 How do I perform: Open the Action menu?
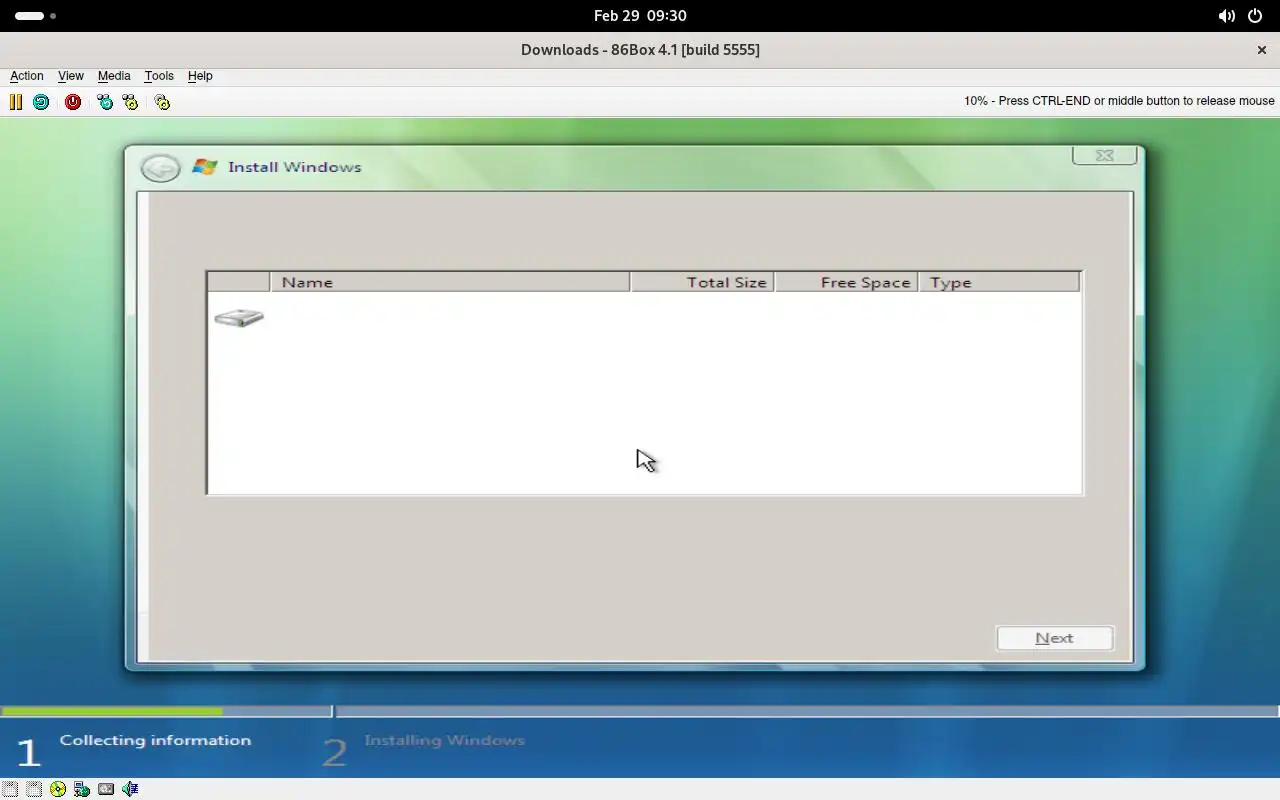tap(27, 76)
